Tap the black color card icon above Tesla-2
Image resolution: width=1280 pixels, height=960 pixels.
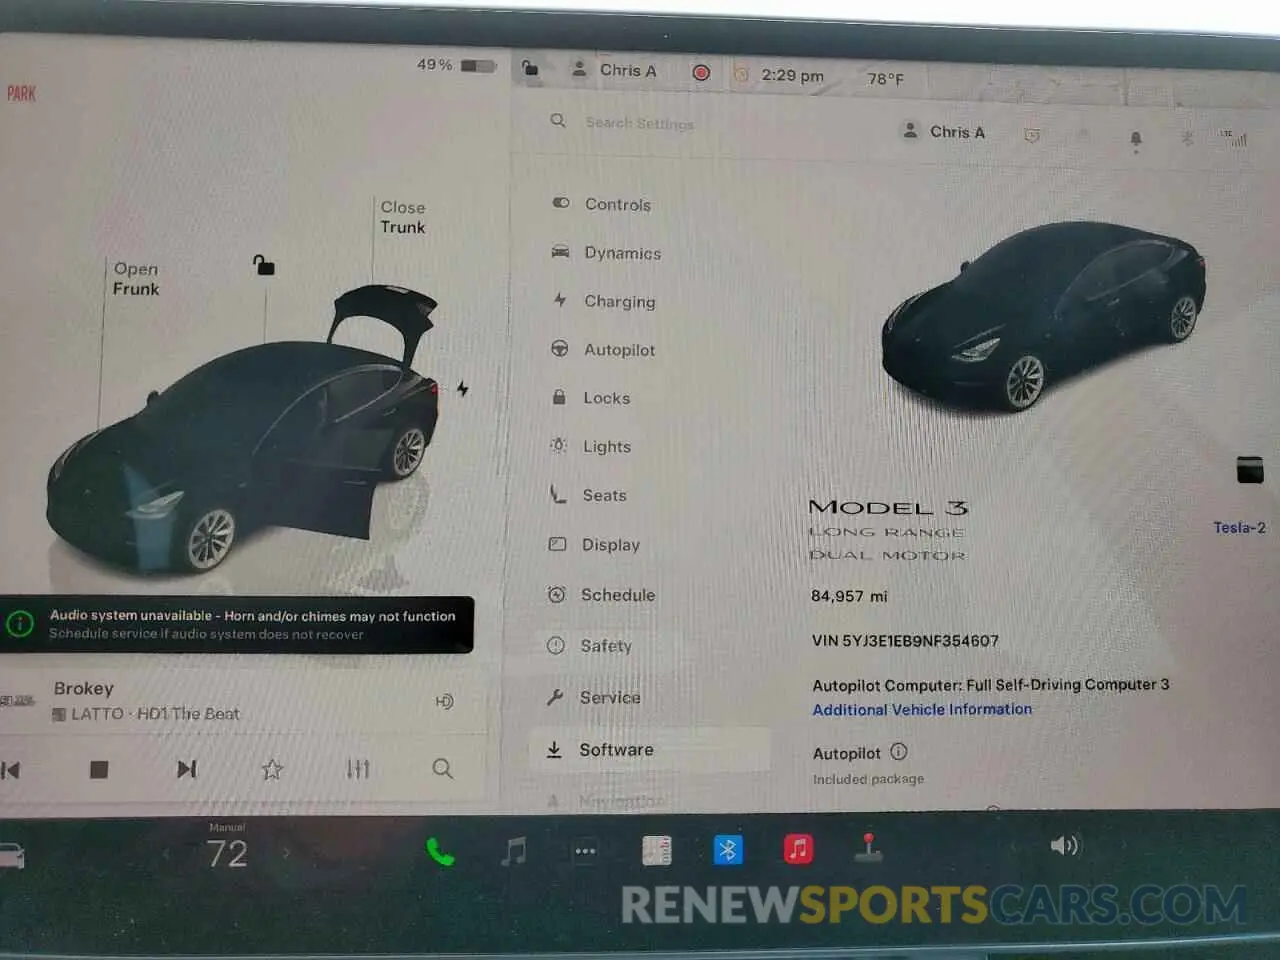(1250, 470)
